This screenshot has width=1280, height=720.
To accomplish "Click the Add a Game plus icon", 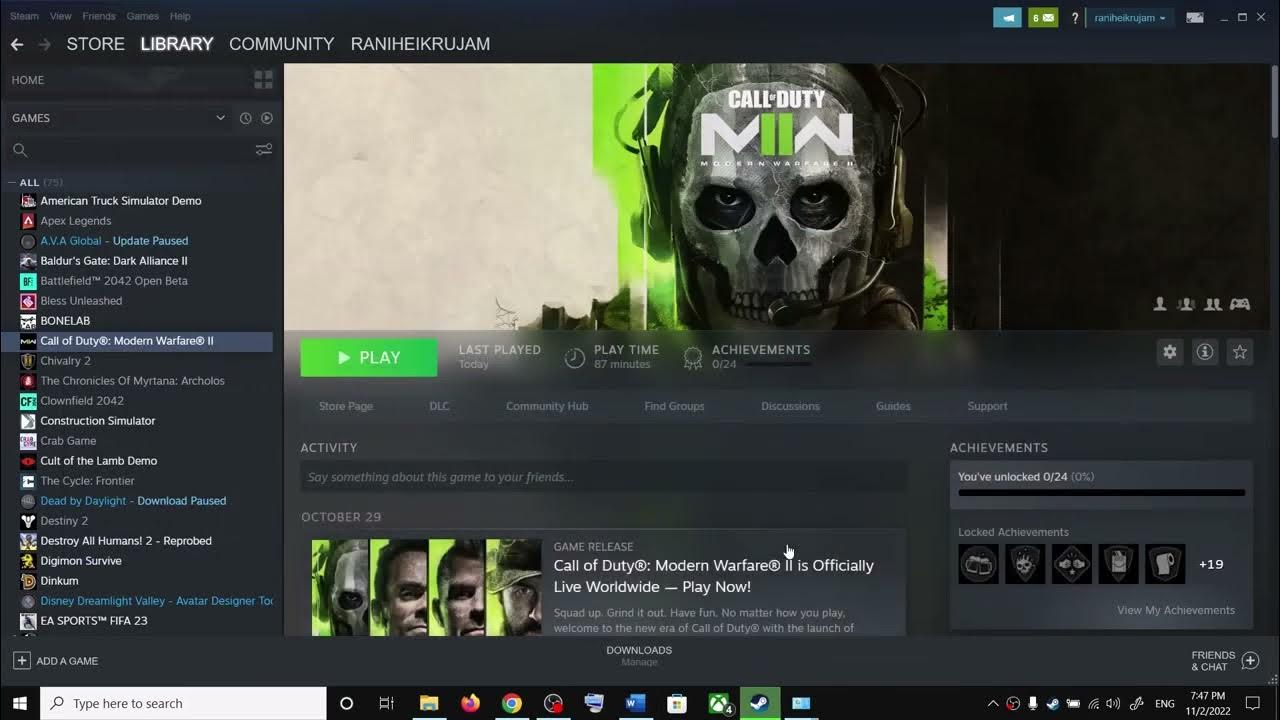I will click(21, 661).
